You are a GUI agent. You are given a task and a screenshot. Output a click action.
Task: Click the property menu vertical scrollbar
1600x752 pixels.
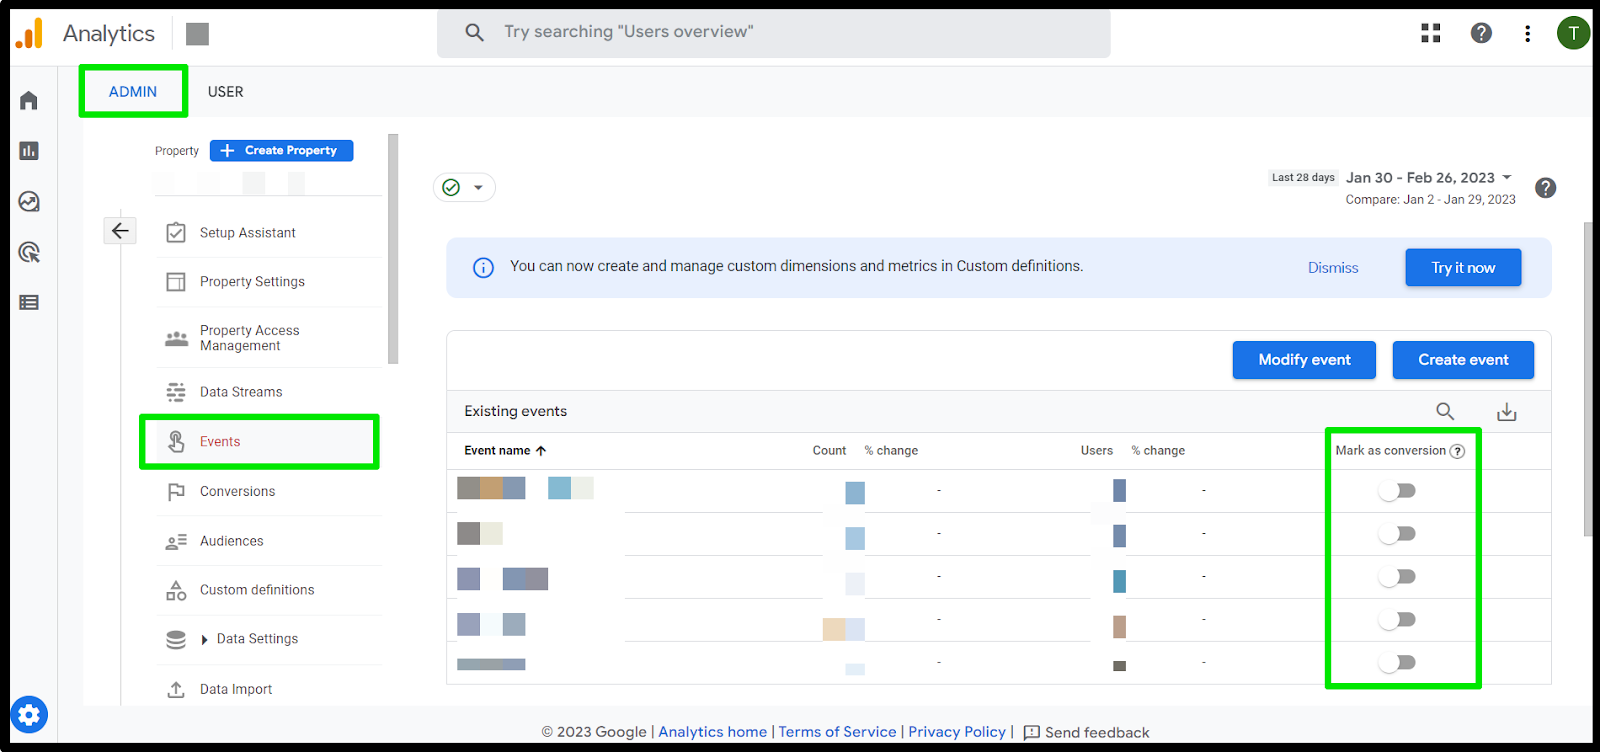(x=393, y=250)
